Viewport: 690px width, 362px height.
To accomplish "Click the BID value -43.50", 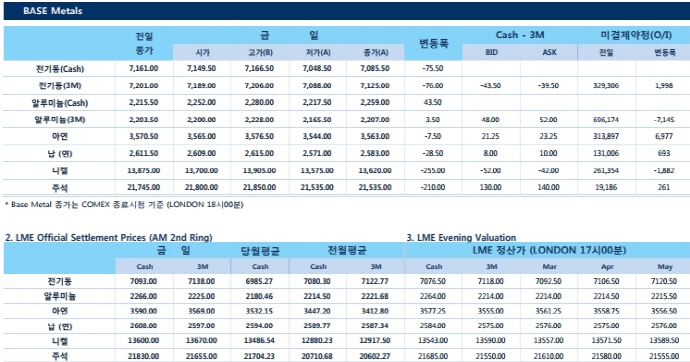I will pos(490,86).
